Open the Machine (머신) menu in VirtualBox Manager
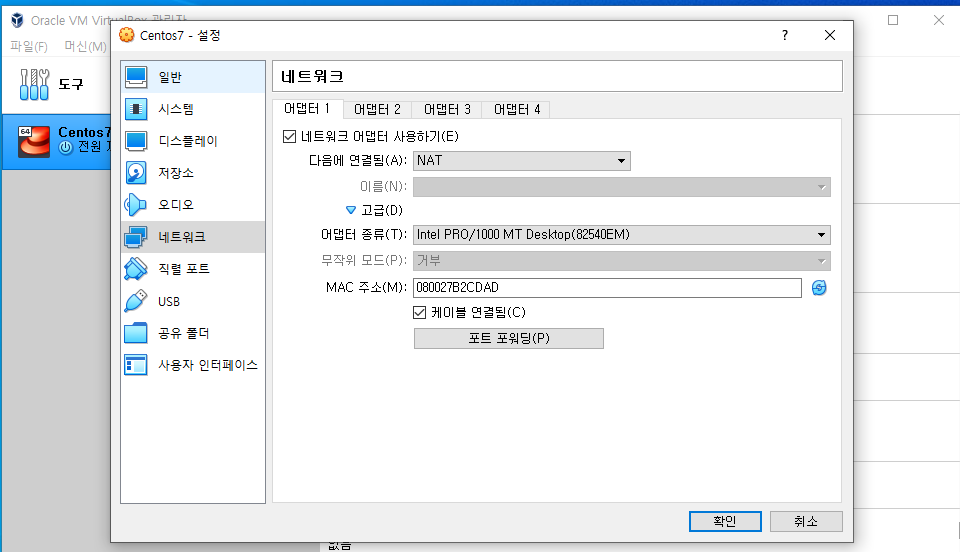This screenshot has height=552, width=960. click(x=86, y=47)
